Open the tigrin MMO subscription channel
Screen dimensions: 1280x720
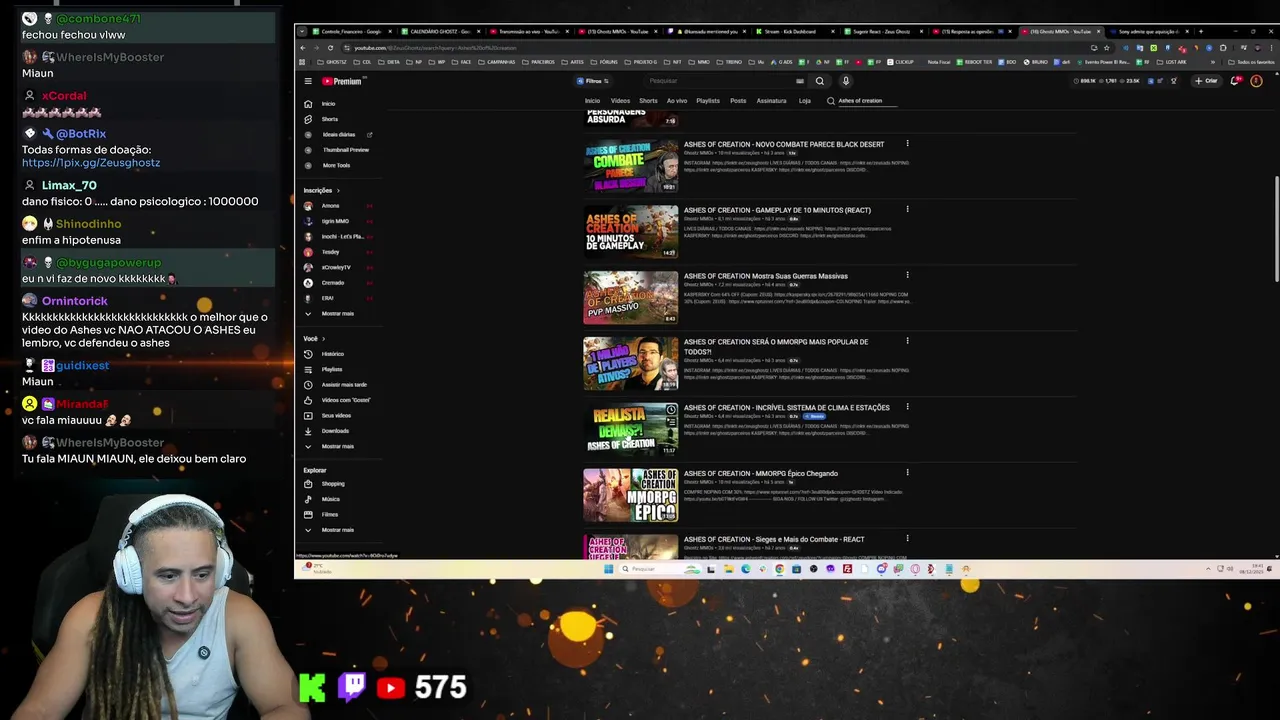335,221
